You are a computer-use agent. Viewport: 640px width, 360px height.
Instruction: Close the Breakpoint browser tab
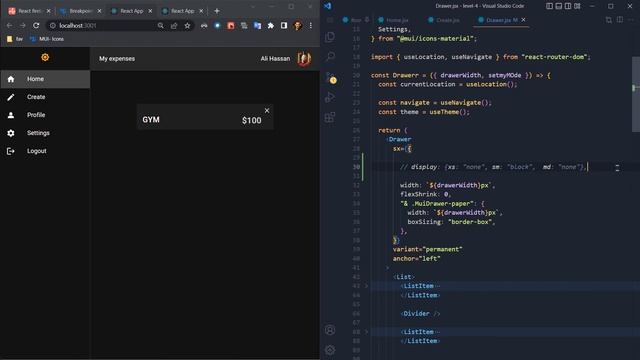click(x=99, y=11)
